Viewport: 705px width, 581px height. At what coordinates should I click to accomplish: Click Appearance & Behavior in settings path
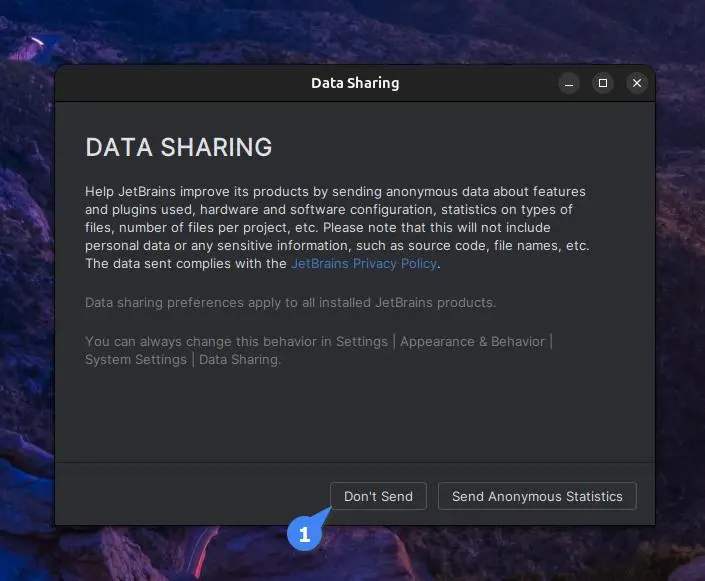473,342
